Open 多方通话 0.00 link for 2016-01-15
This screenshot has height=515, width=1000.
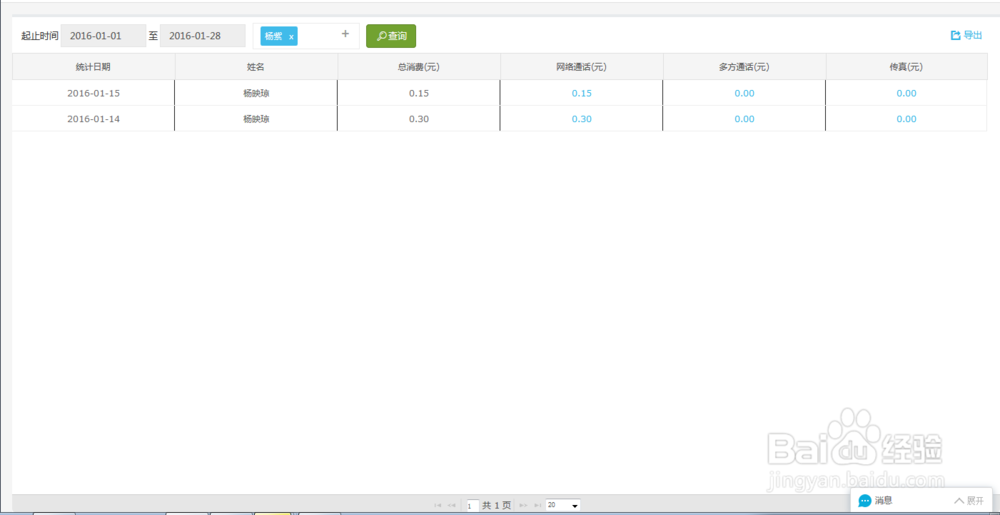(x=744, y=93)
